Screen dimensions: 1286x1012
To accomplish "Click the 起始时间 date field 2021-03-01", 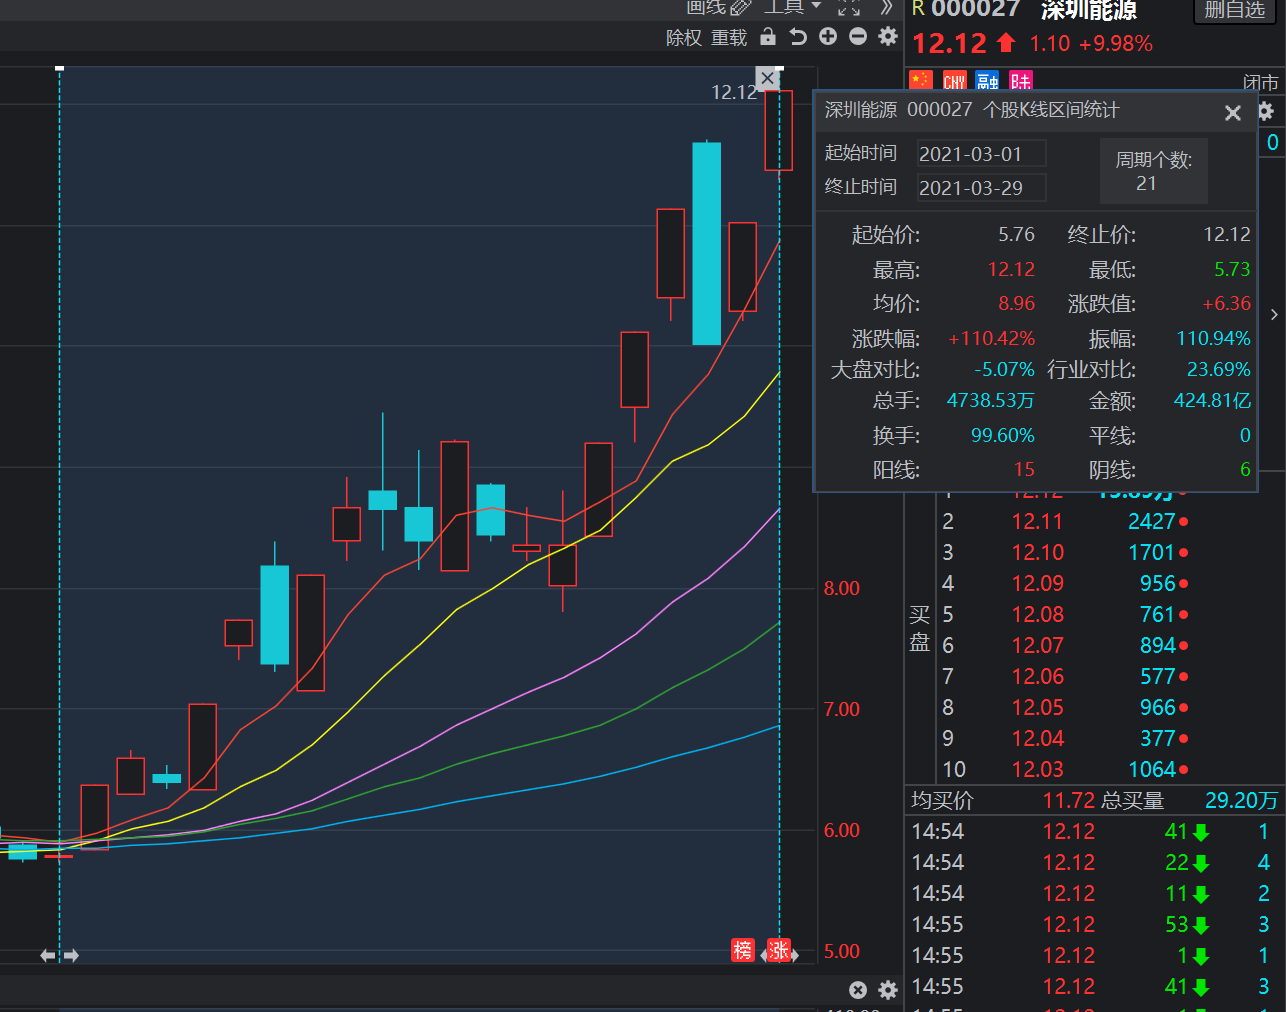I will 981,154.
